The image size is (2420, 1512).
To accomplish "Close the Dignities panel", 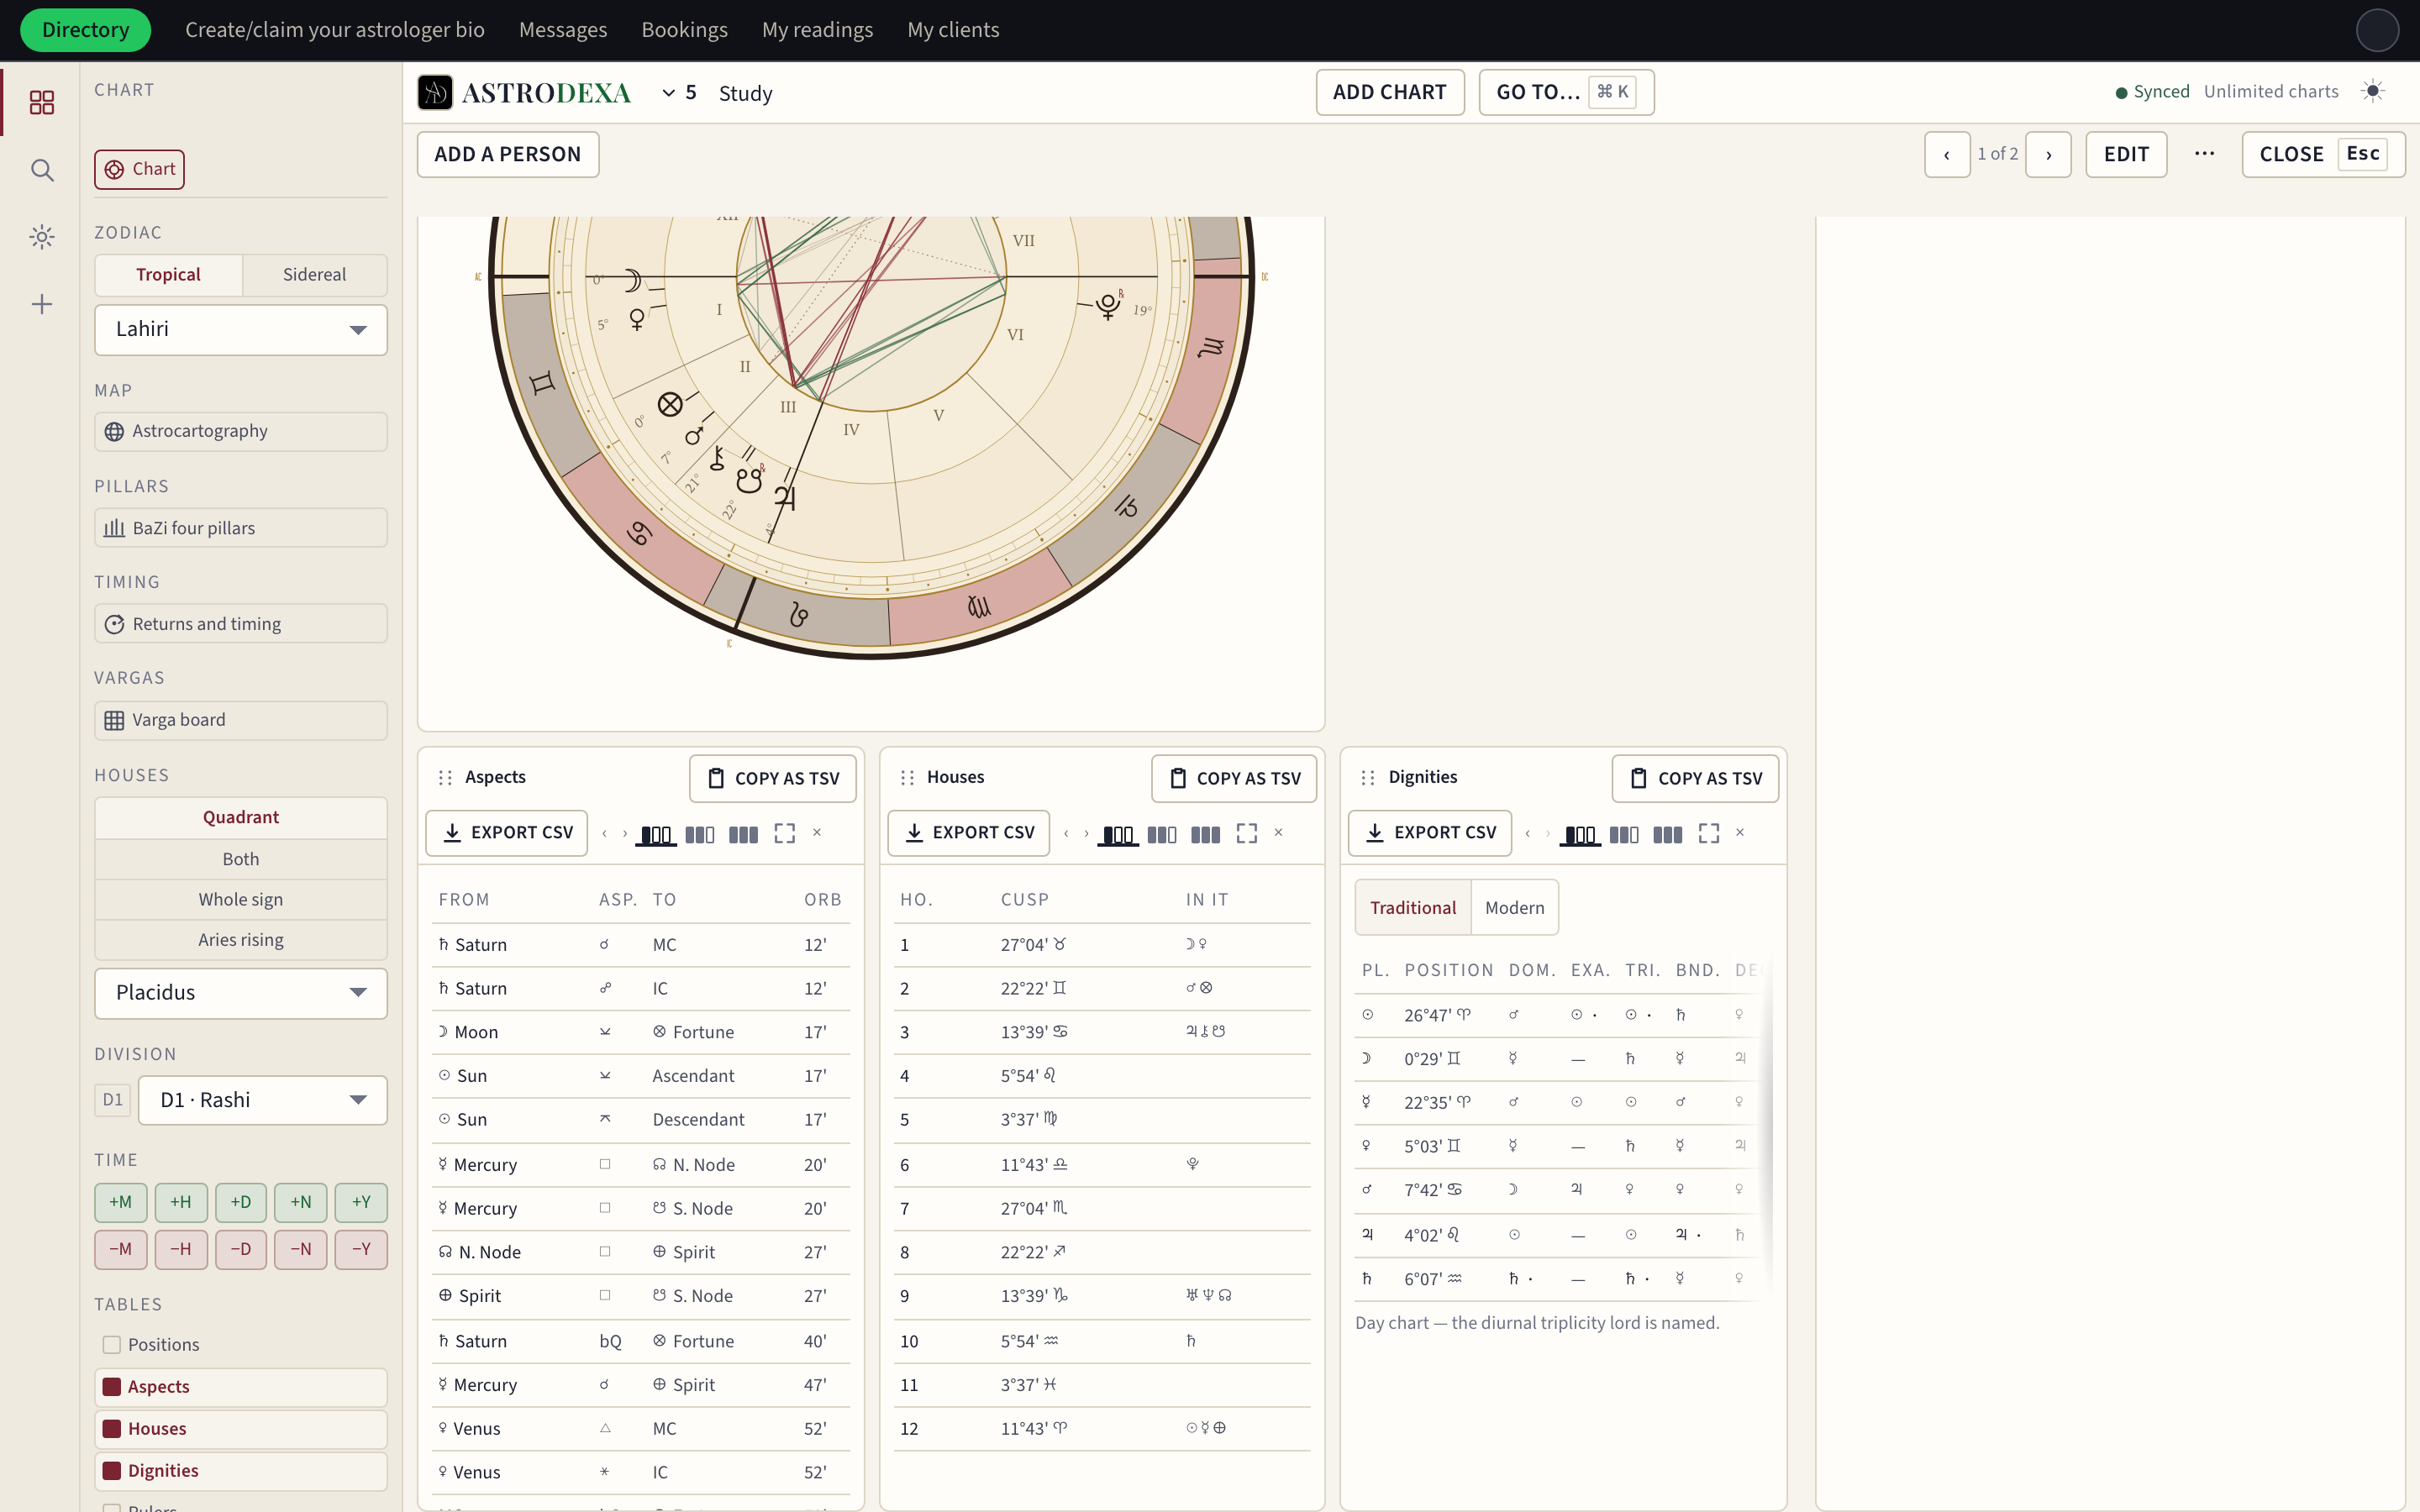I will pyautogui.click(x=1740, y=833).
